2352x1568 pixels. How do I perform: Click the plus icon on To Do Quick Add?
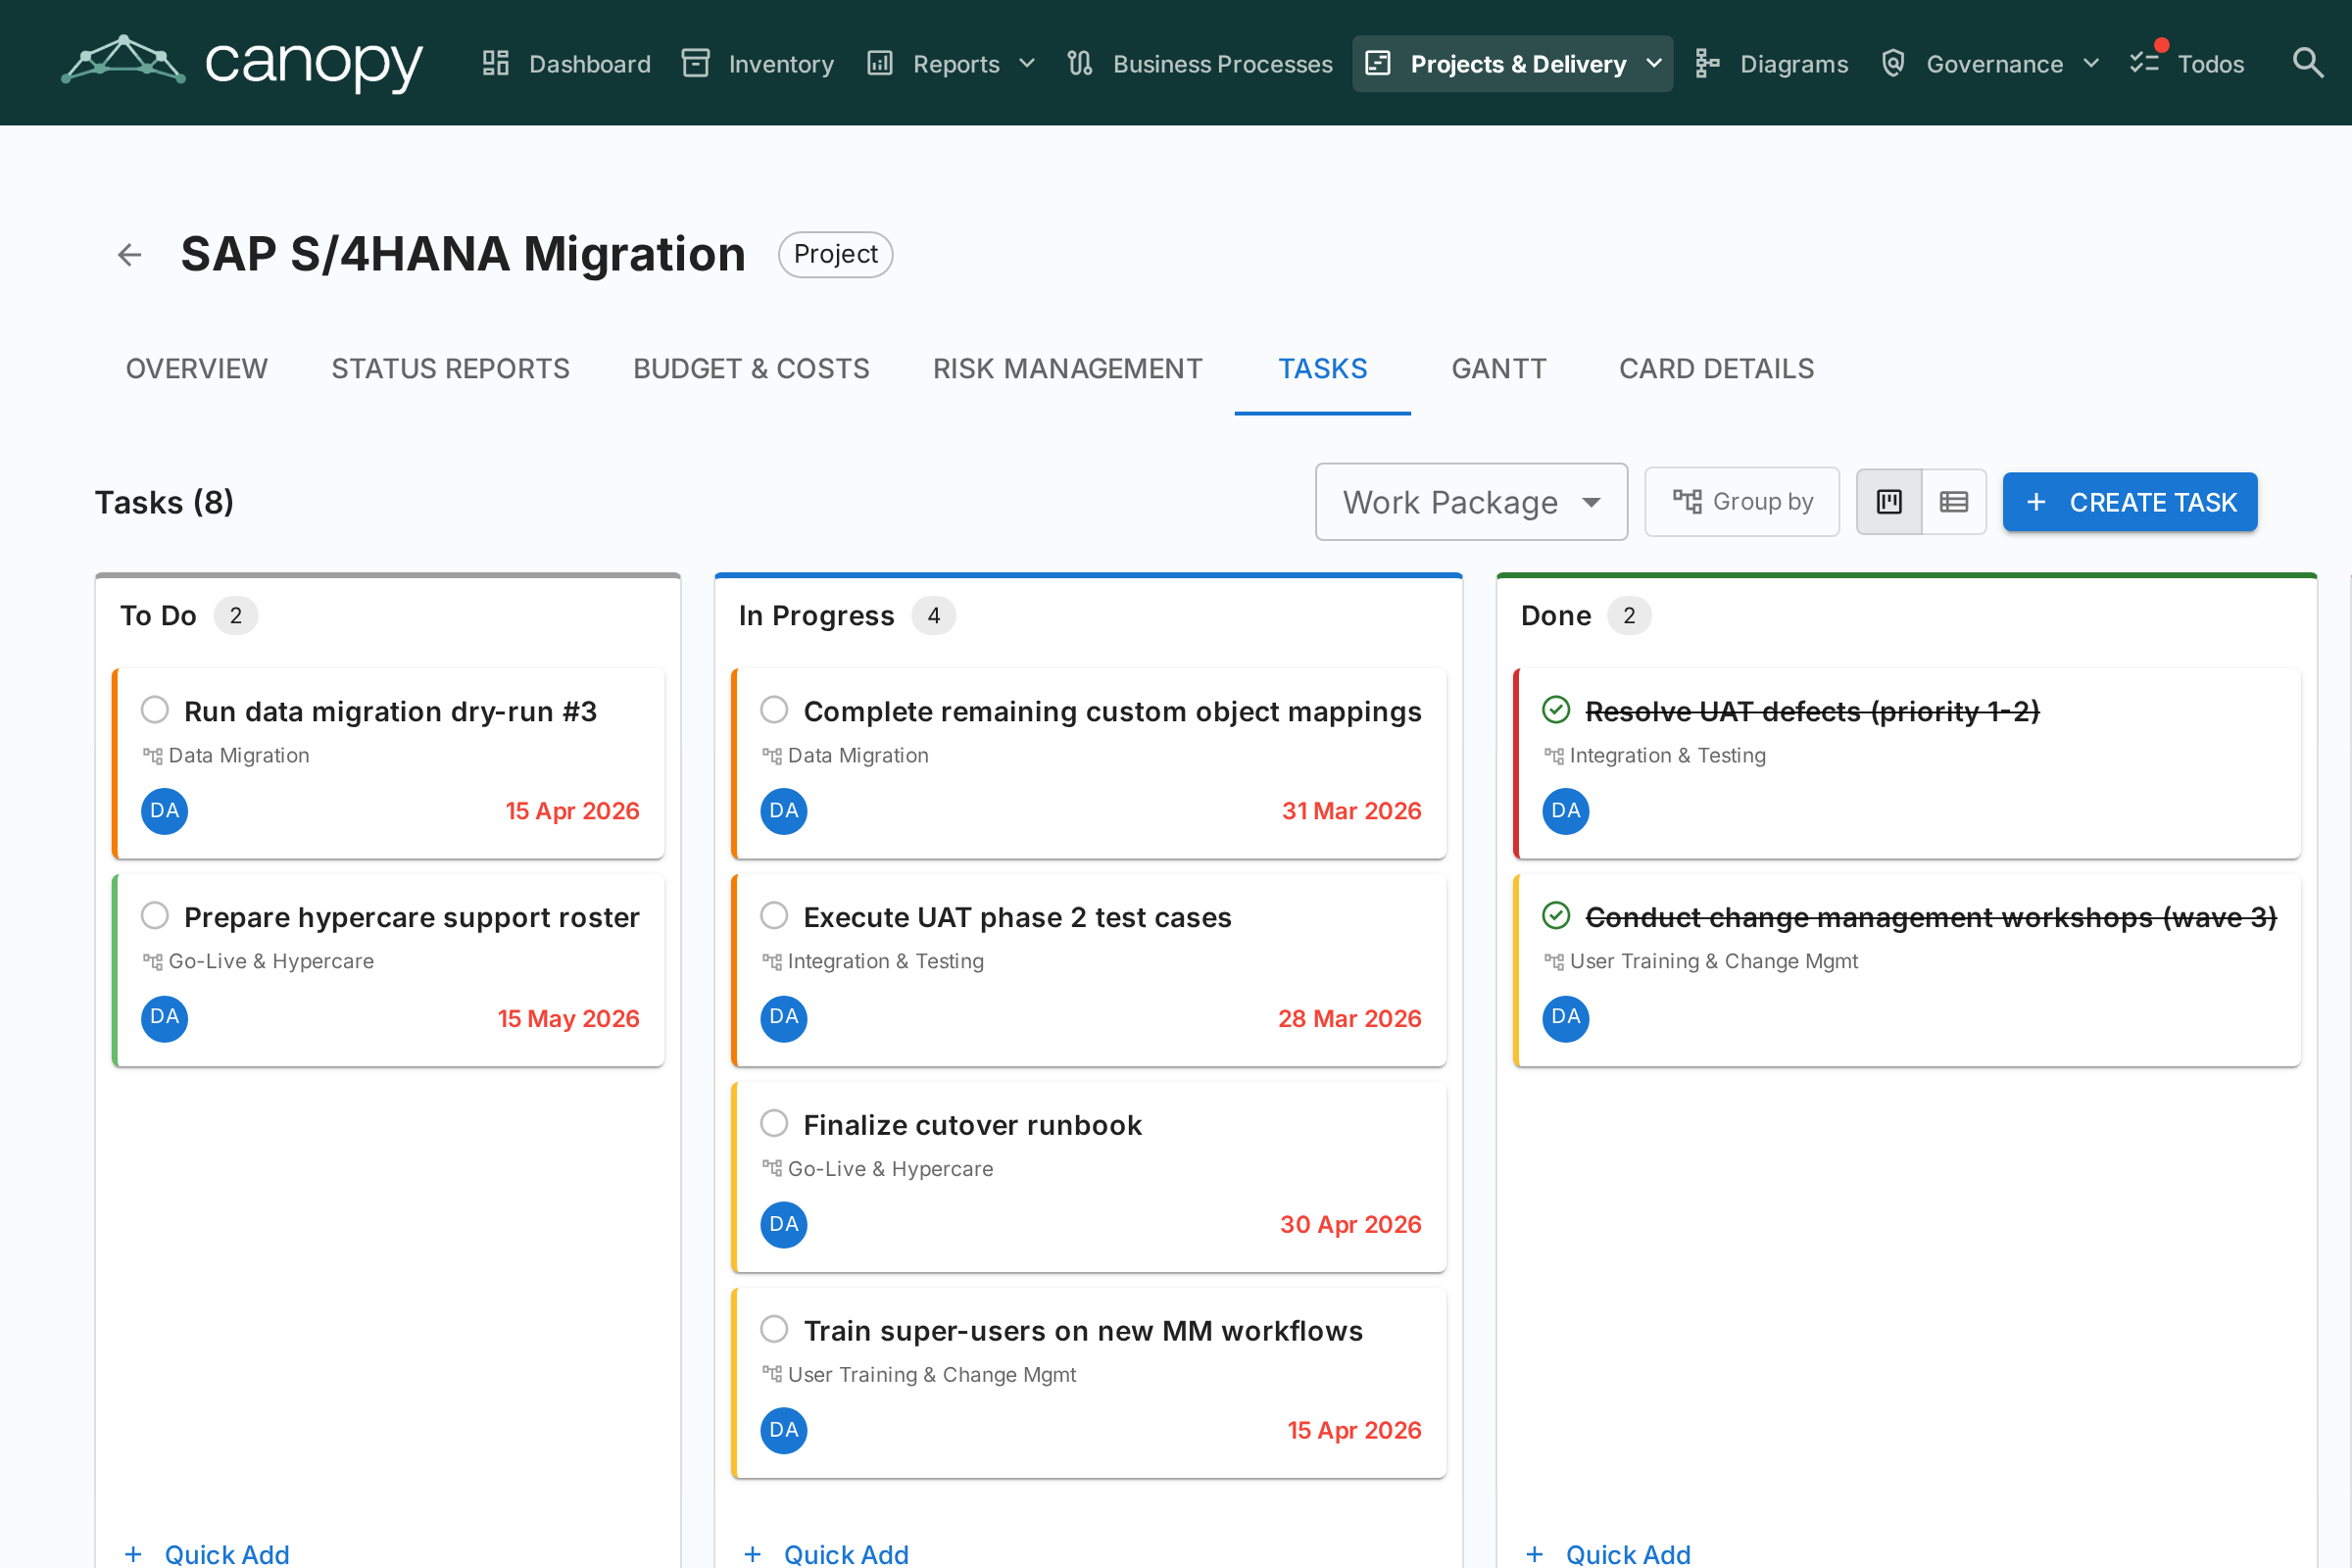pos(133,1554)
